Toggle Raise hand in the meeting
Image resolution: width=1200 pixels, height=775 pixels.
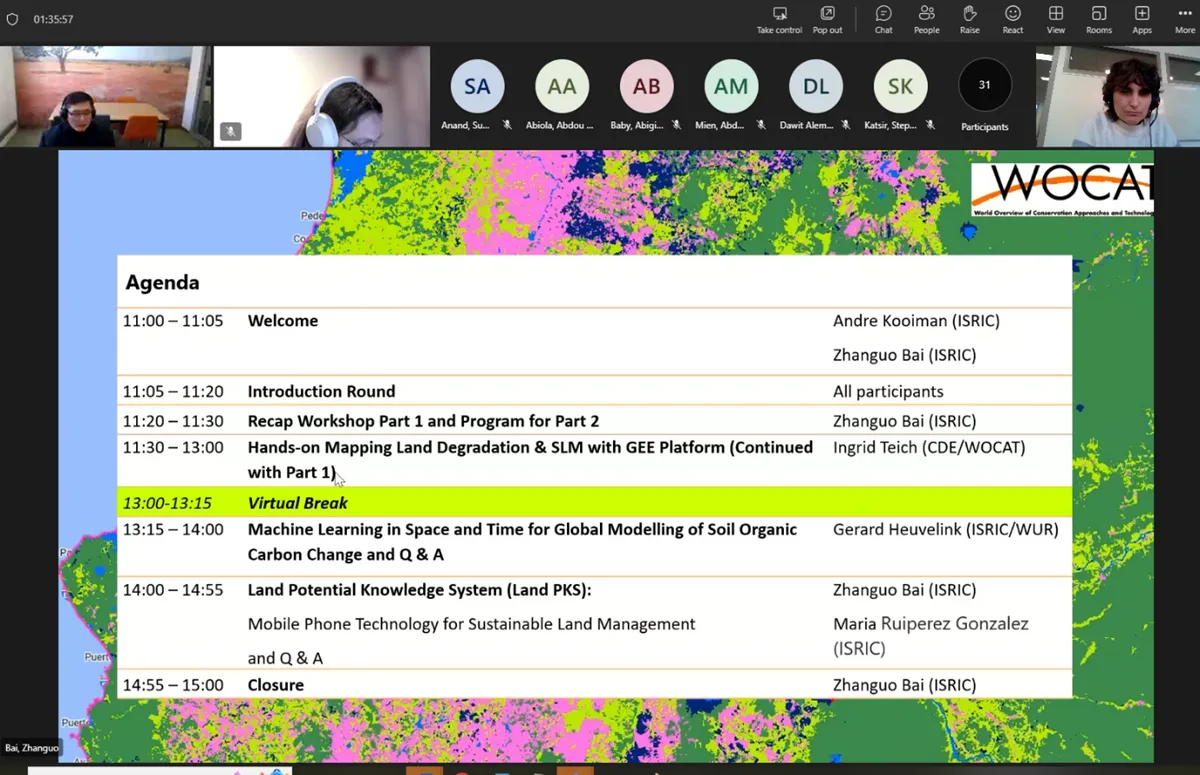point(969,19)
